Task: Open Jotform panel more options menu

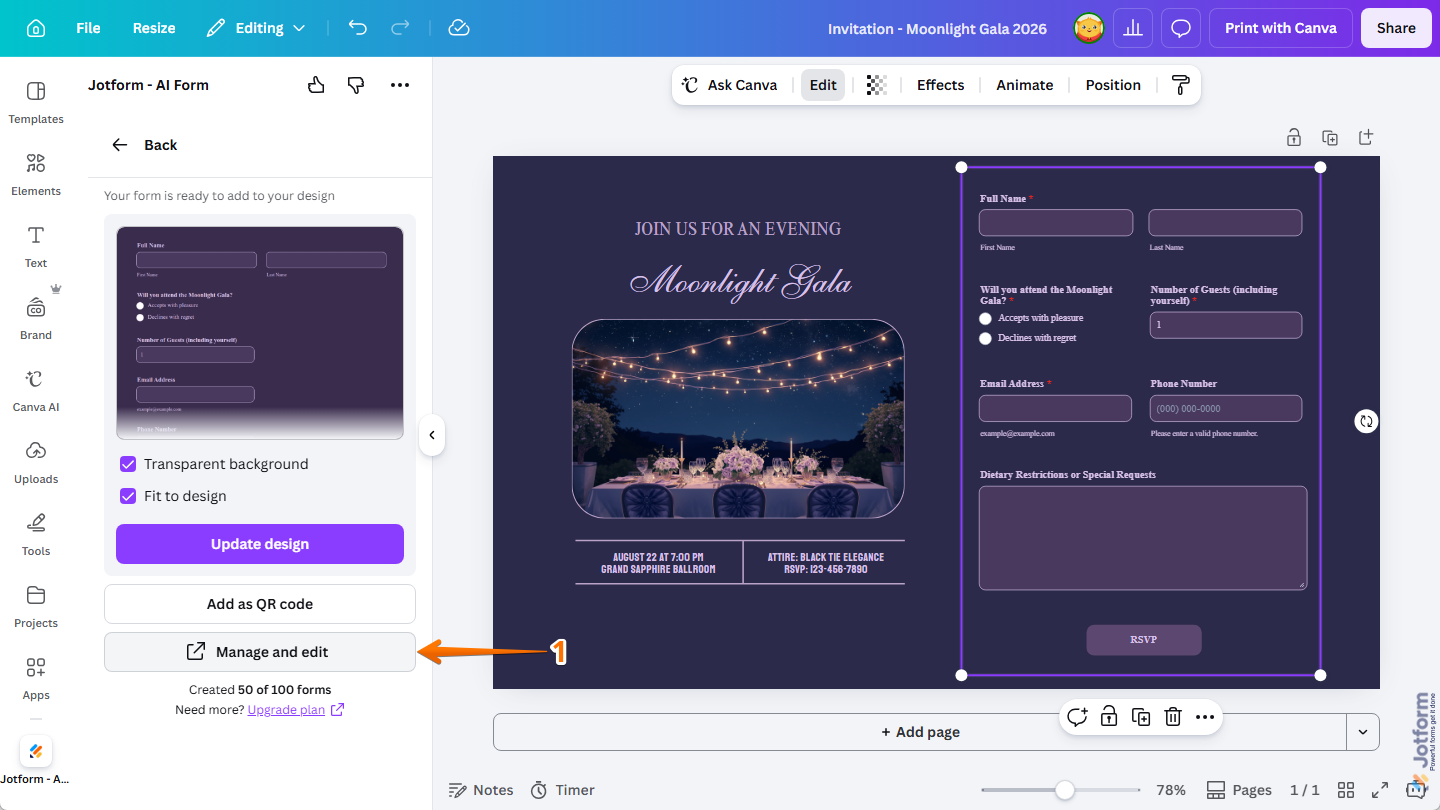Action: click(400, 85)
